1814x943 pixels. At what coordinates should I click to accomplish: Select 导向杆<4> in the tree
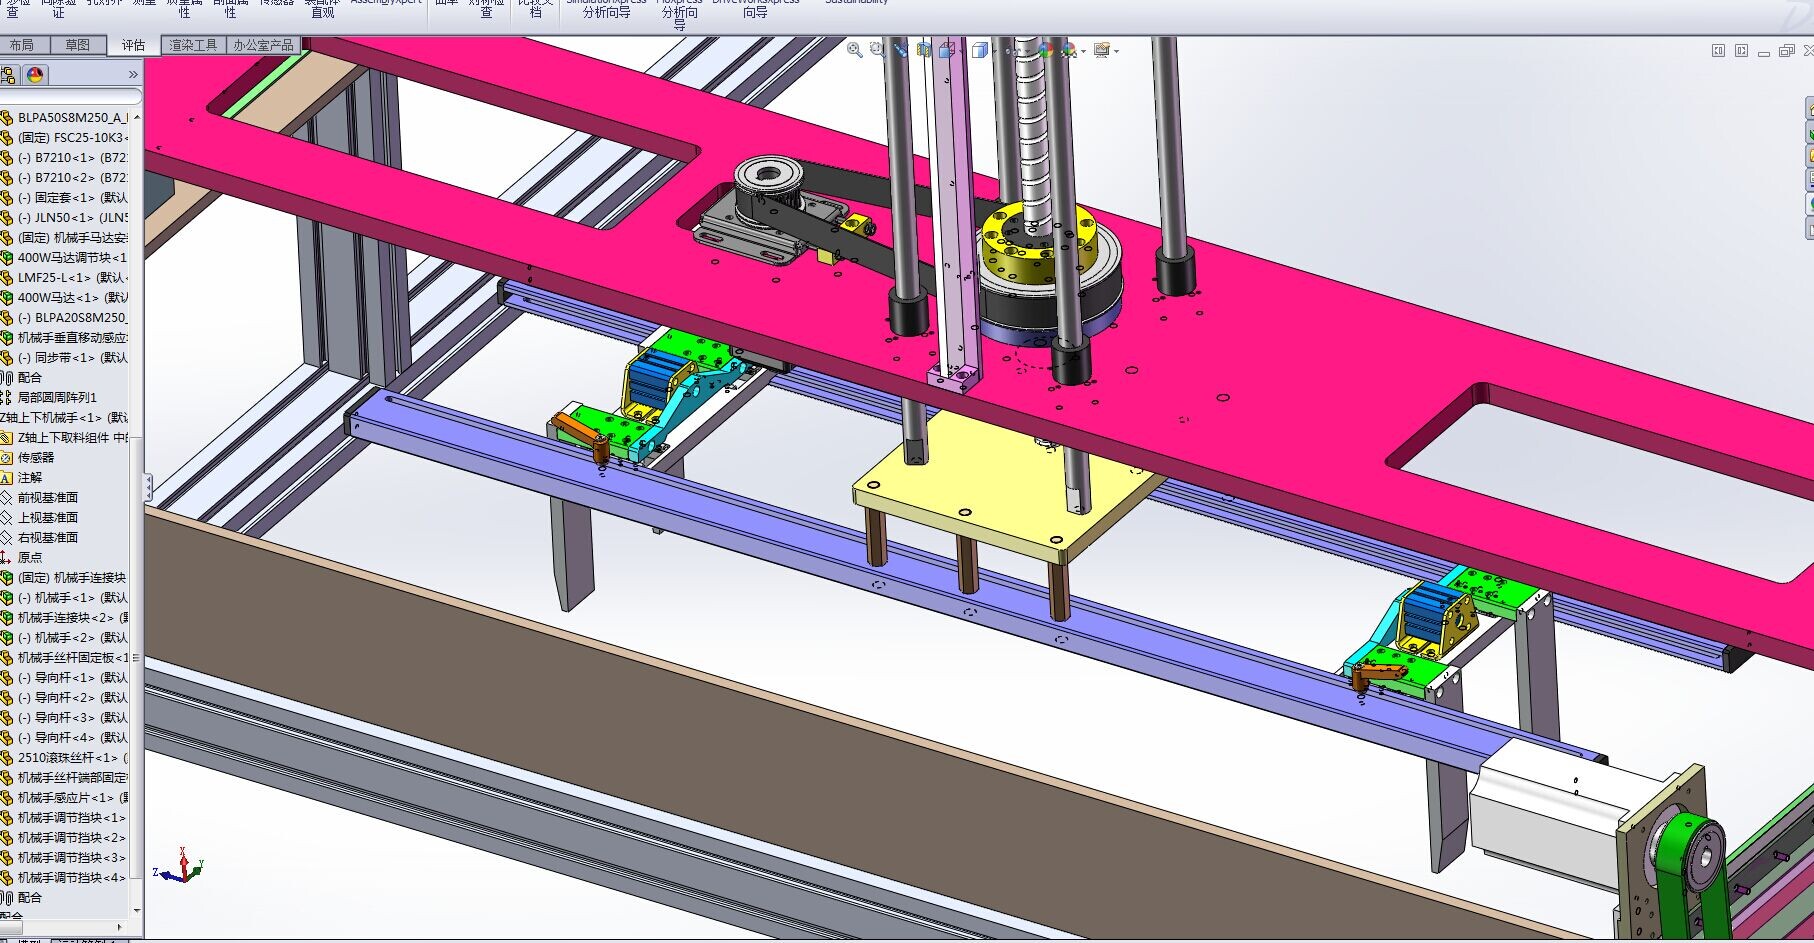(x=72, y=737)
